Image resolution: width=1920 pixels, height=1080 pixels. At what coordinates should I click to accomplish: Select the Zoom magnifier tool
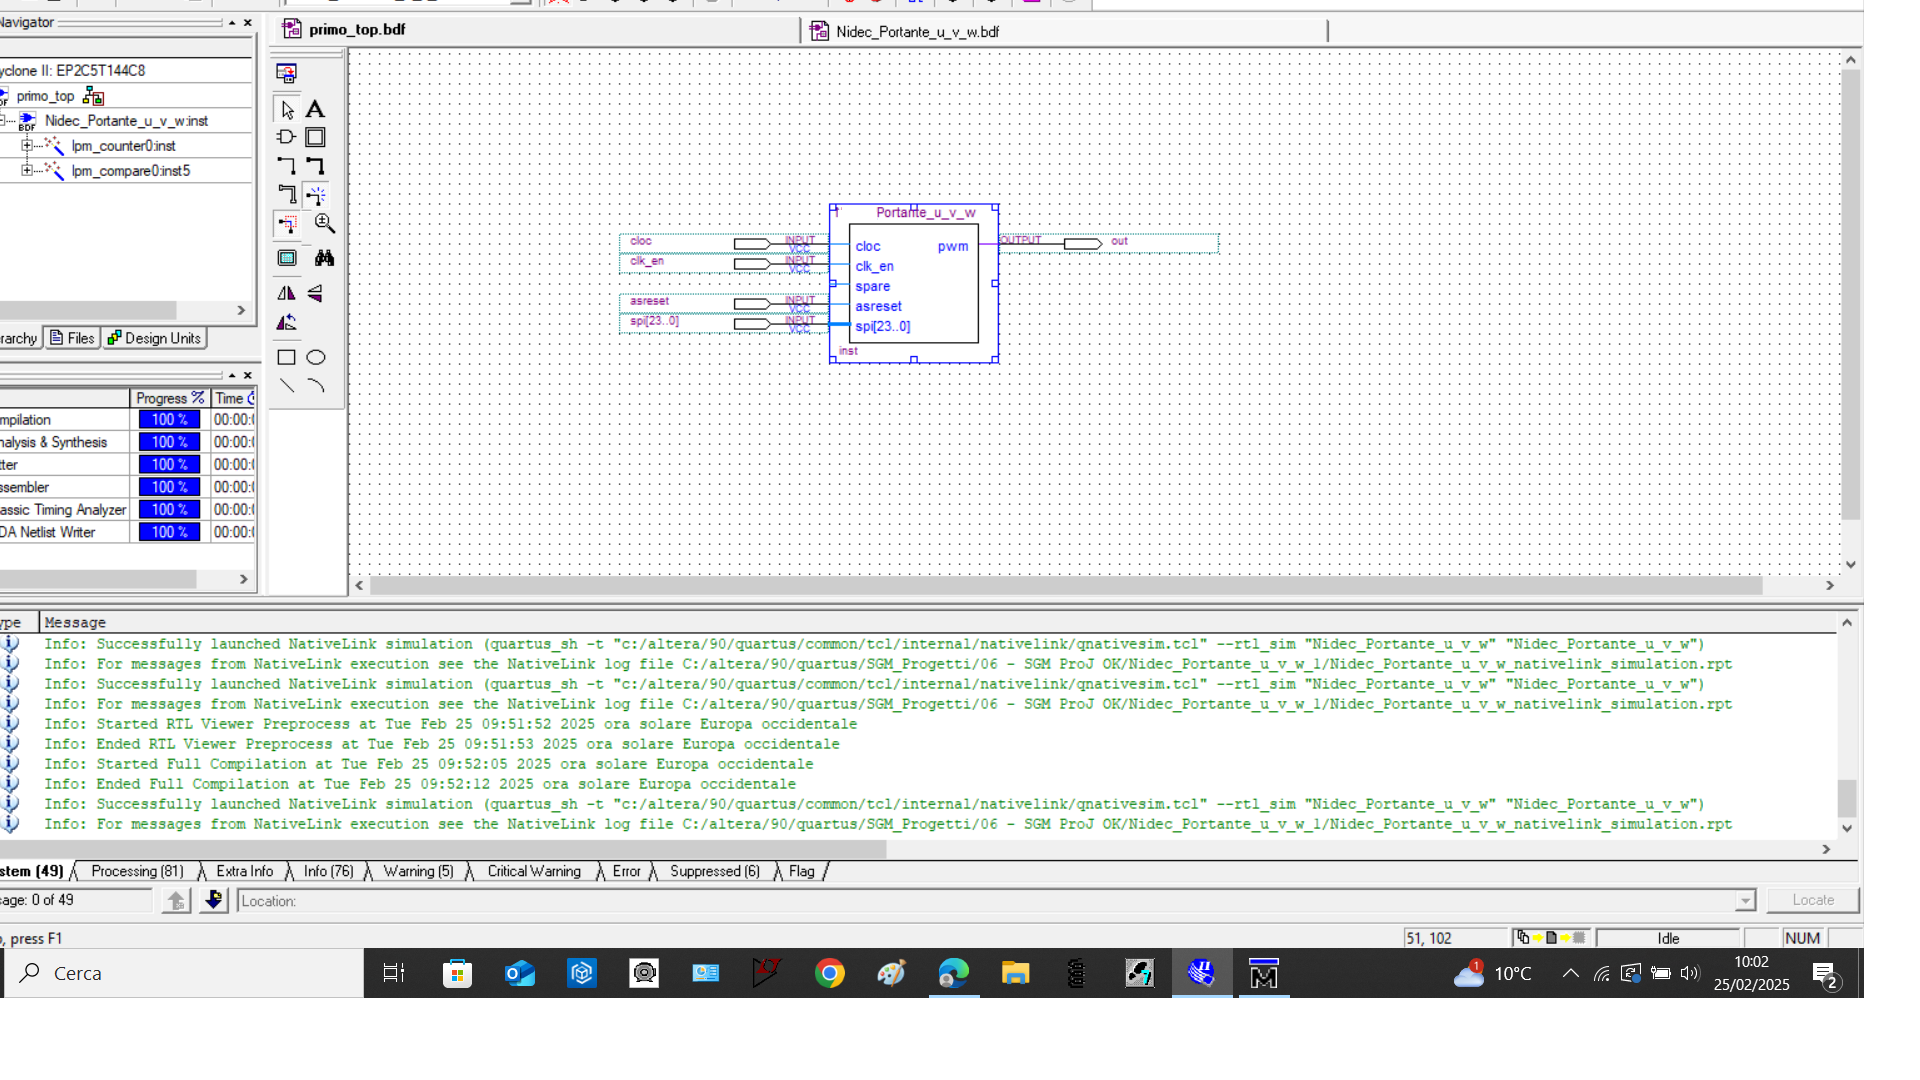point(324,224)
